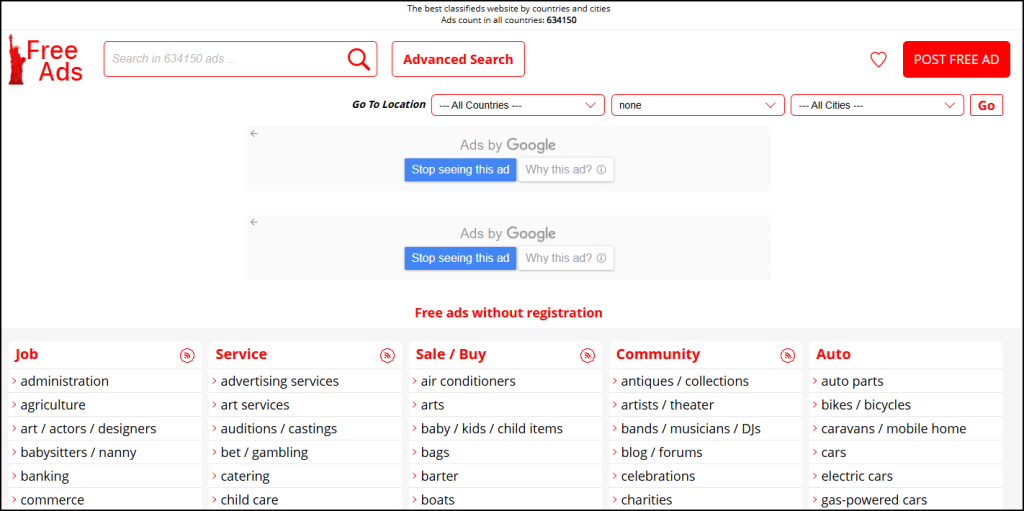Open the gas-powered cars category
1024x511 pixels.
(874, 500)
